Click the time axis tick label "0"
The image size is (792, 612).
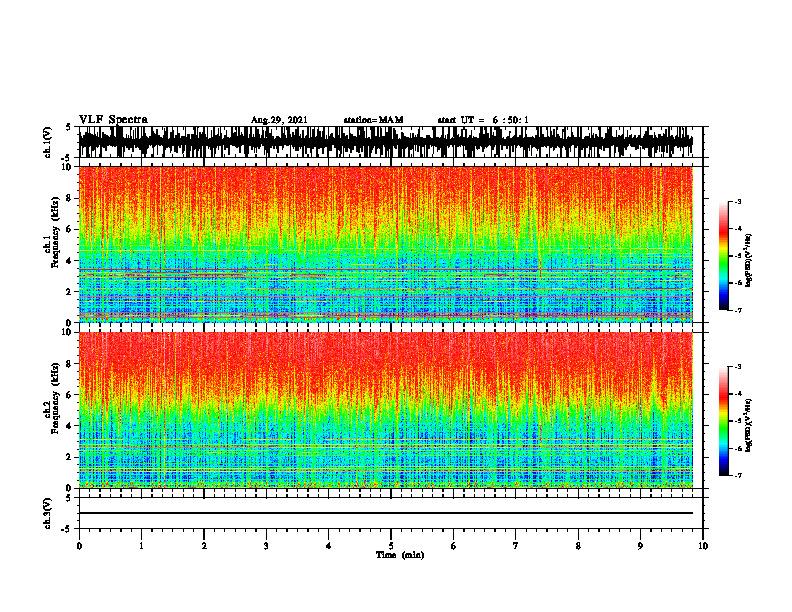click(x=79, y=546)
